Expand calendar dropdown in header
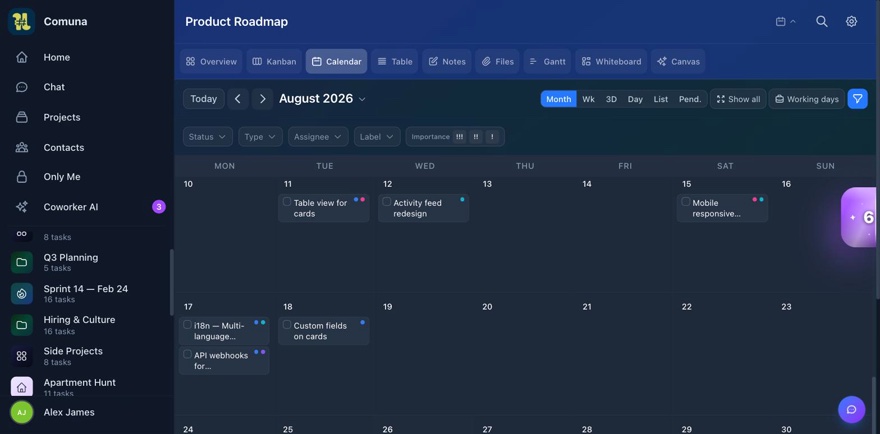The width and height of the screenshot is (880, 434). point(786,21)
